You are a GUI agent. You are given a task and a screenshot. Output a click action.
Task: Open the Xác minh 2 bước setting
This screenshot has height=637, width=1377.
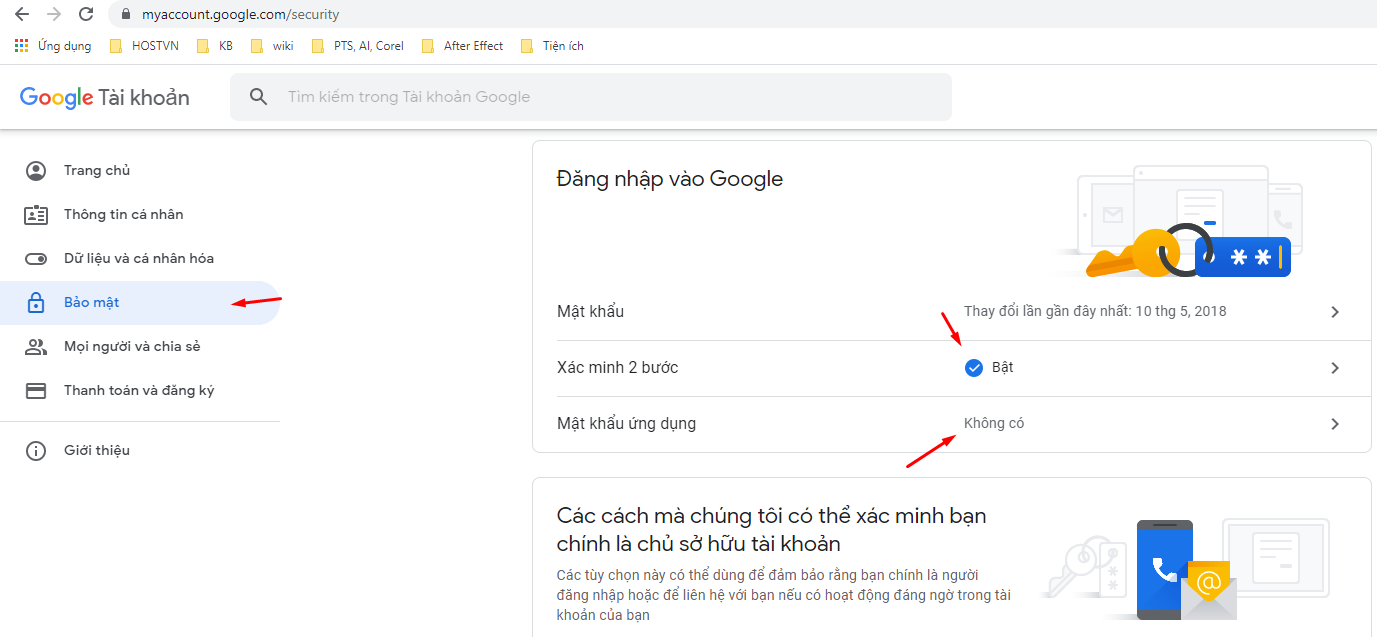click(x=952, y=368)
